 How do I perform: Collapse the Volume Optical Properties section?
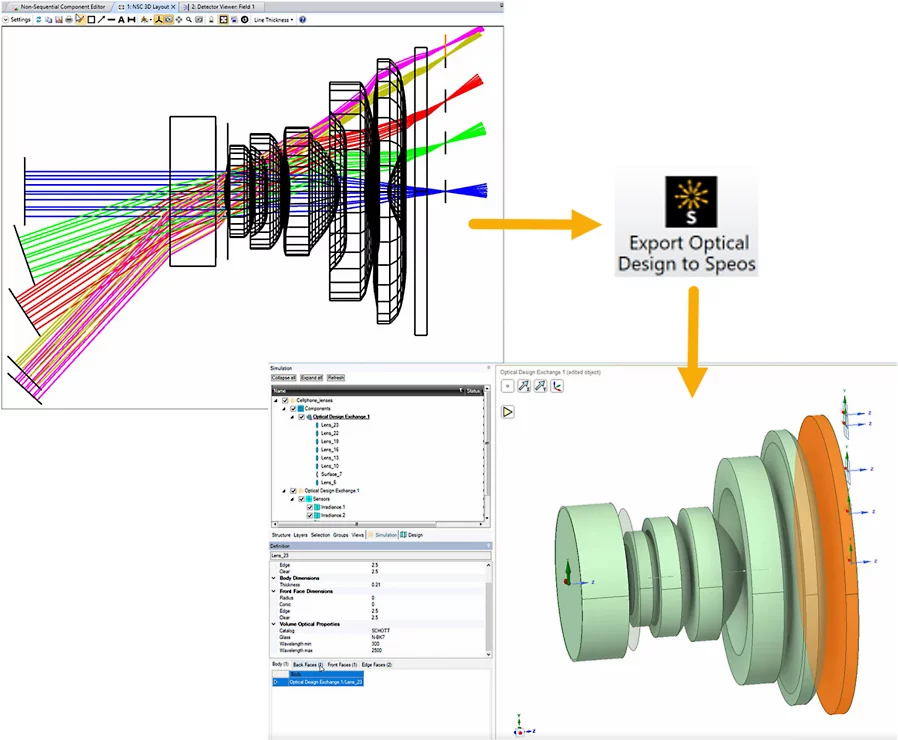(274, 624)
